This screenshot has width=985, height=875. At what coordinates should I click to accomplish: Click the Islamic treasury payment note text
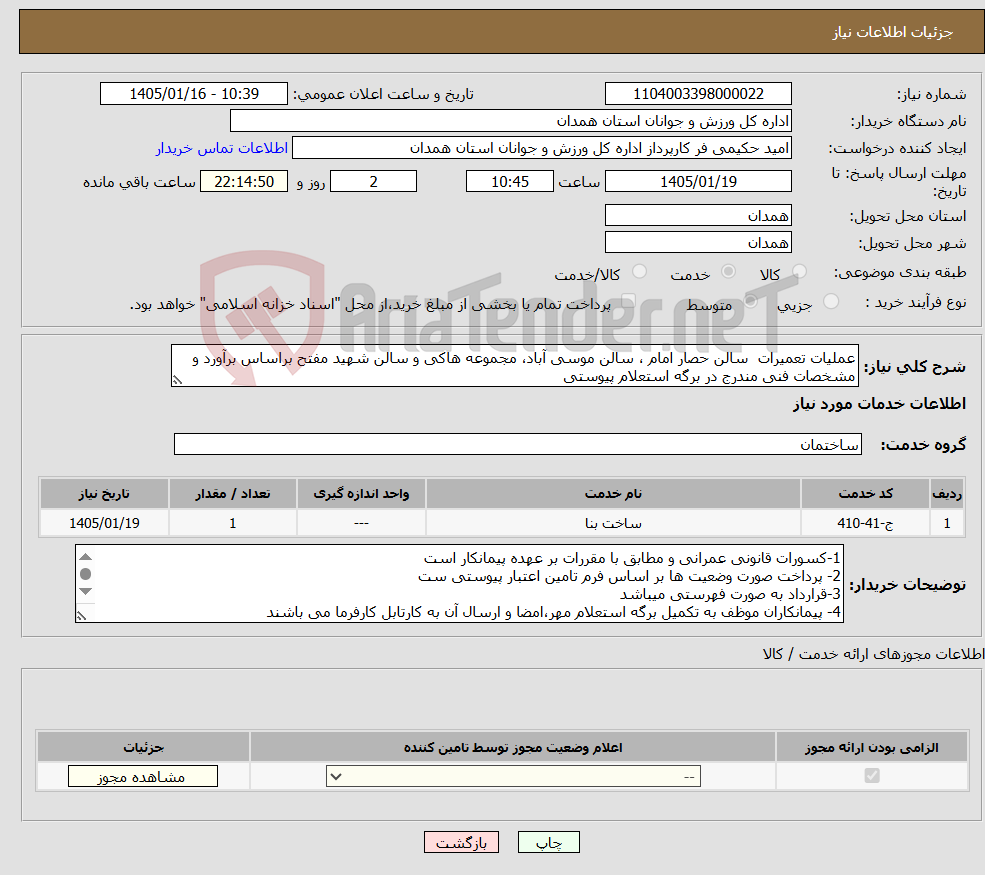click(x=370, y=305)
